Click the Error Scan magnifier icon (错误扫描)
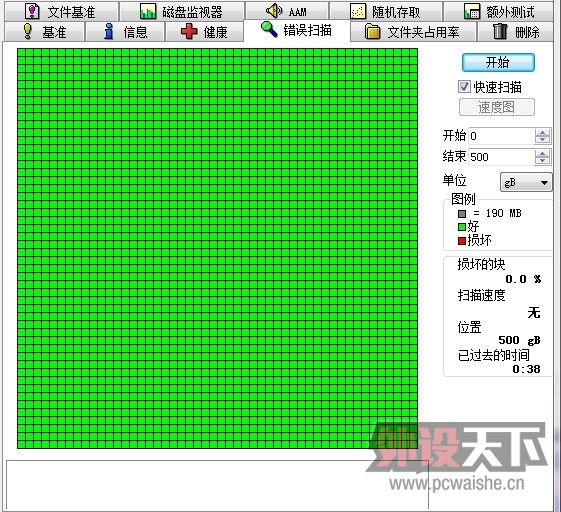Screen dimensions: 561x512 (x=269, y=29)
